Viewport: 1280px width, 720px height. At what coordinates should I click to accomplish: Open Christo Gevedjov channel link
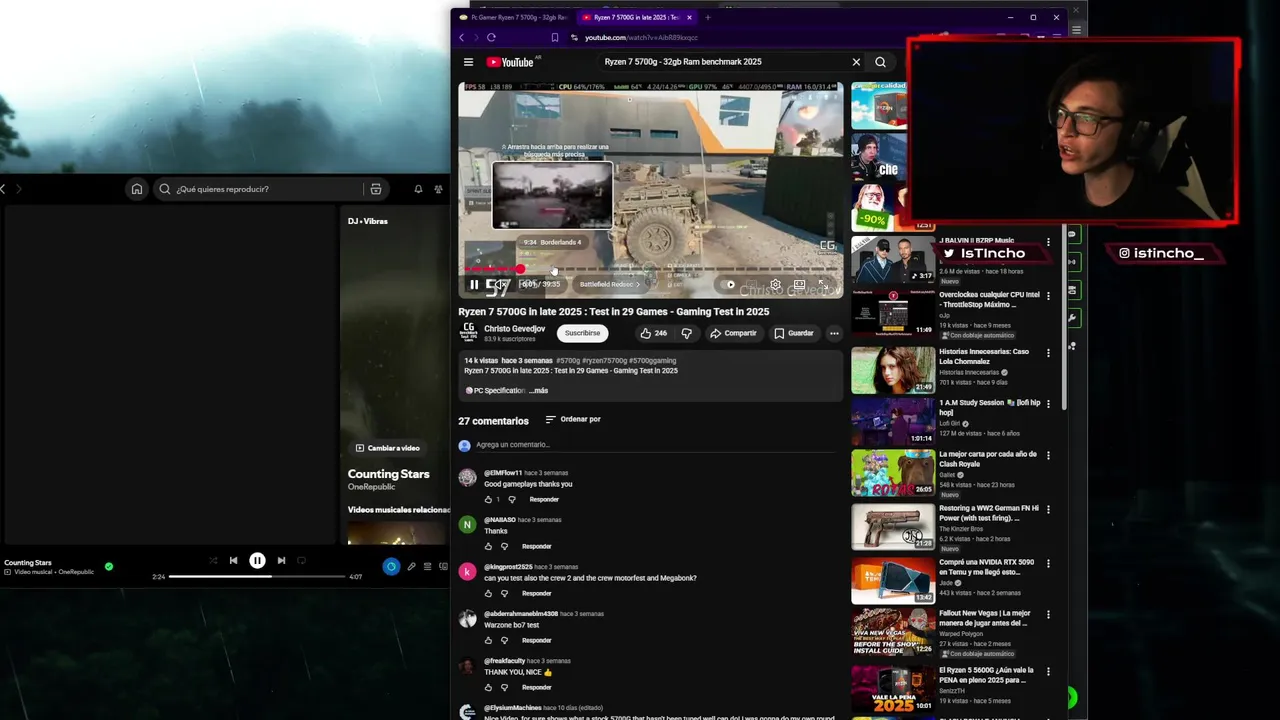tap(514, 328)
